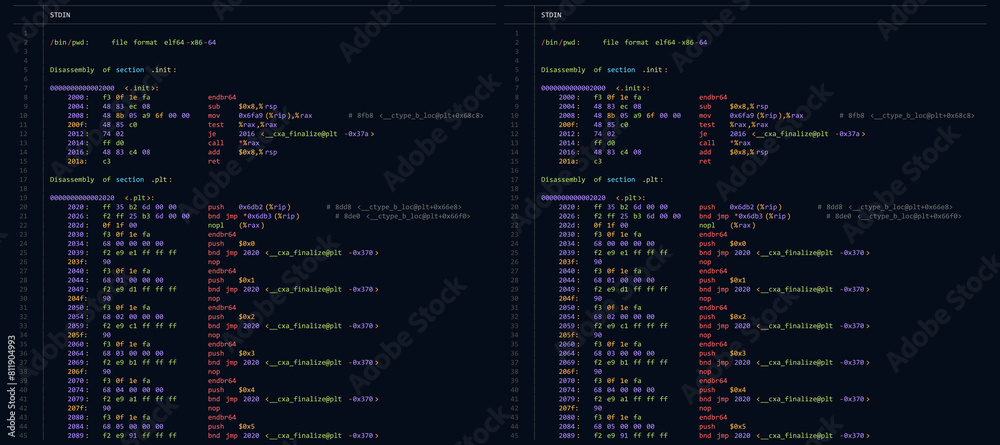The width and height of the screenshot is (1000, 445).
Task: Click 'push $0x0' in right pane
Action: 723,244
